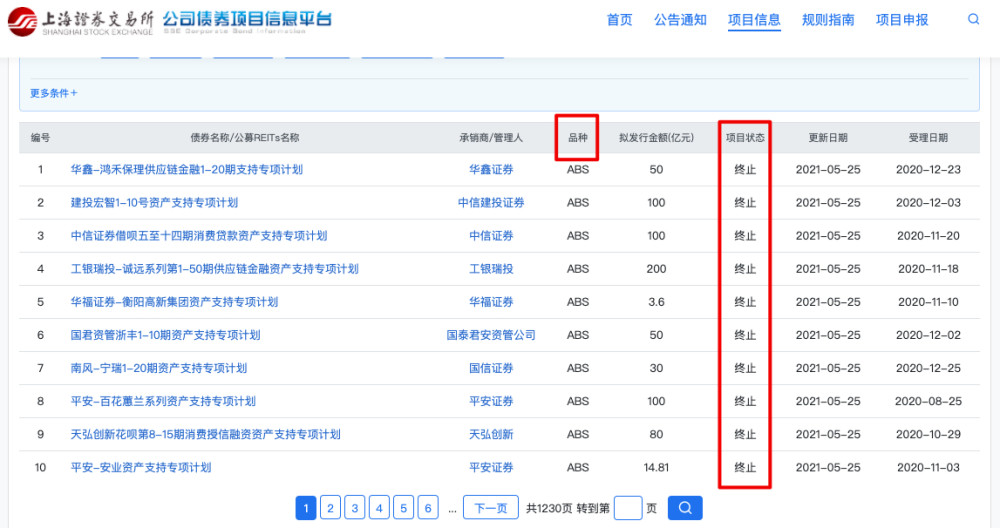Open 建投宏智1-10号资产支持专项计划 link
This screenshot has width=1000, height=528.
[154, 203]
